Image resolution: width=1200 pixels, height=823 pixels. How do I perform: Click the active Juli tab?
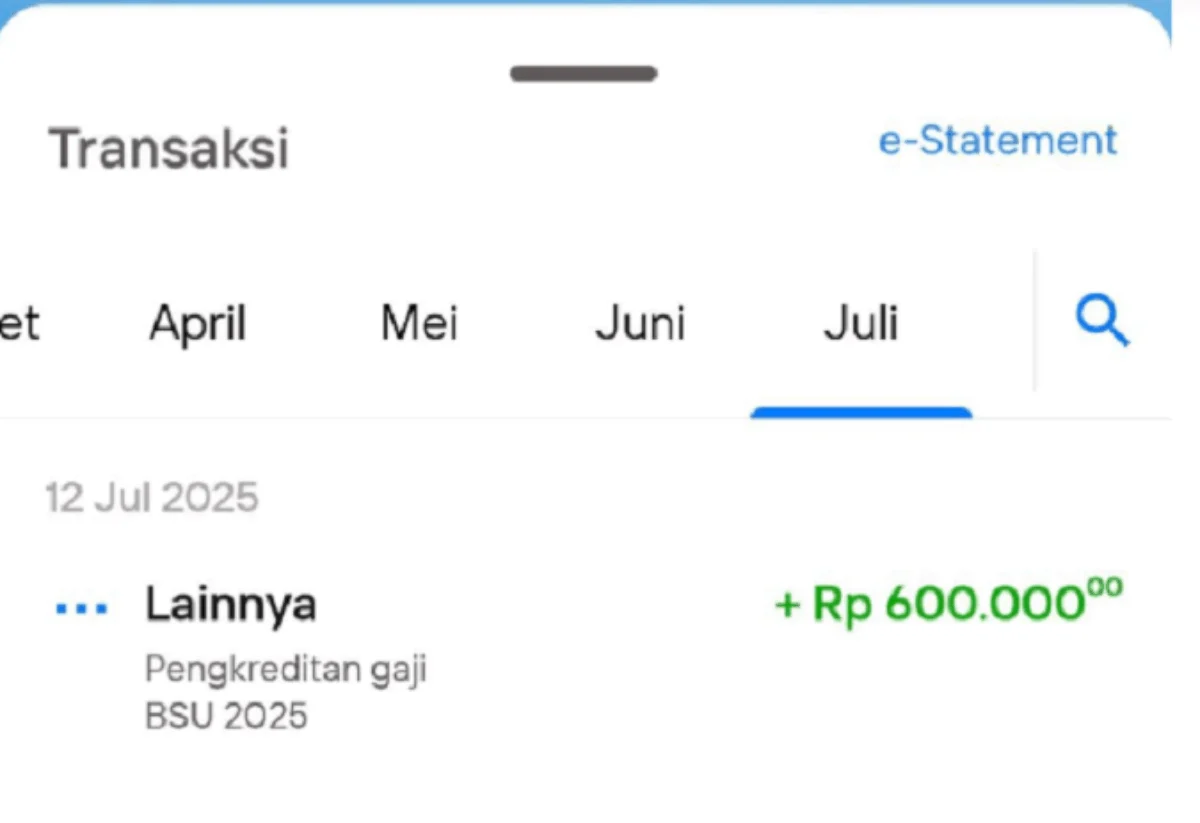(x=861, y=321)
